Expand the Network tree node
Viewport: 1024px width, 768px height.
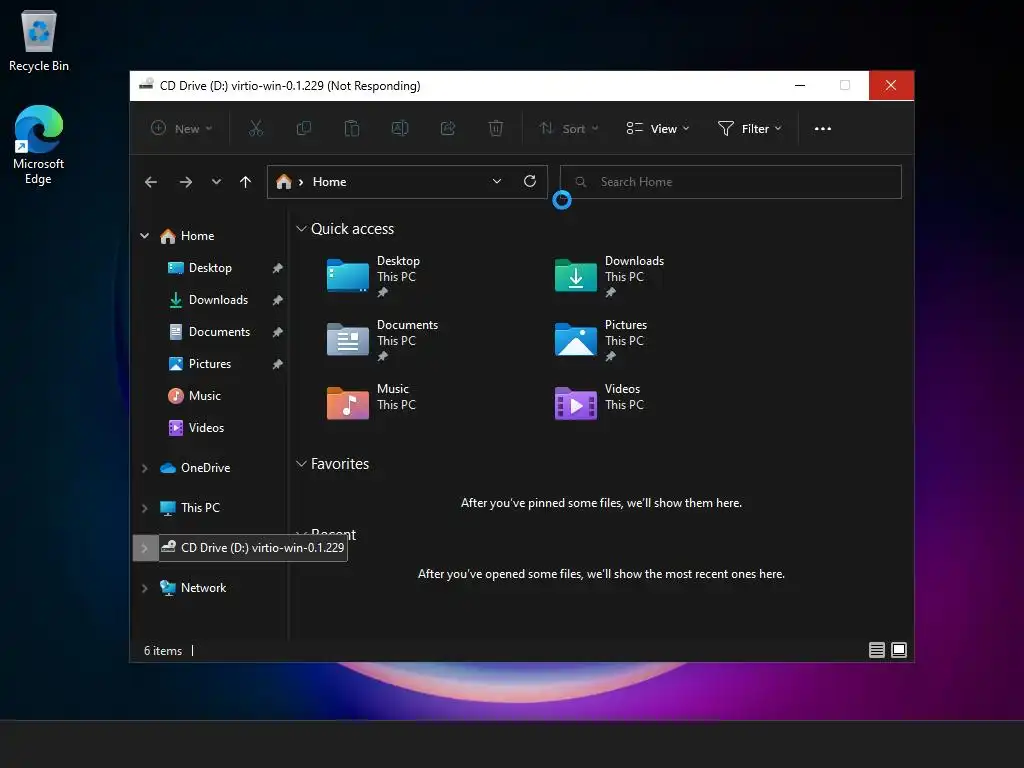click(x=144, y=588)
